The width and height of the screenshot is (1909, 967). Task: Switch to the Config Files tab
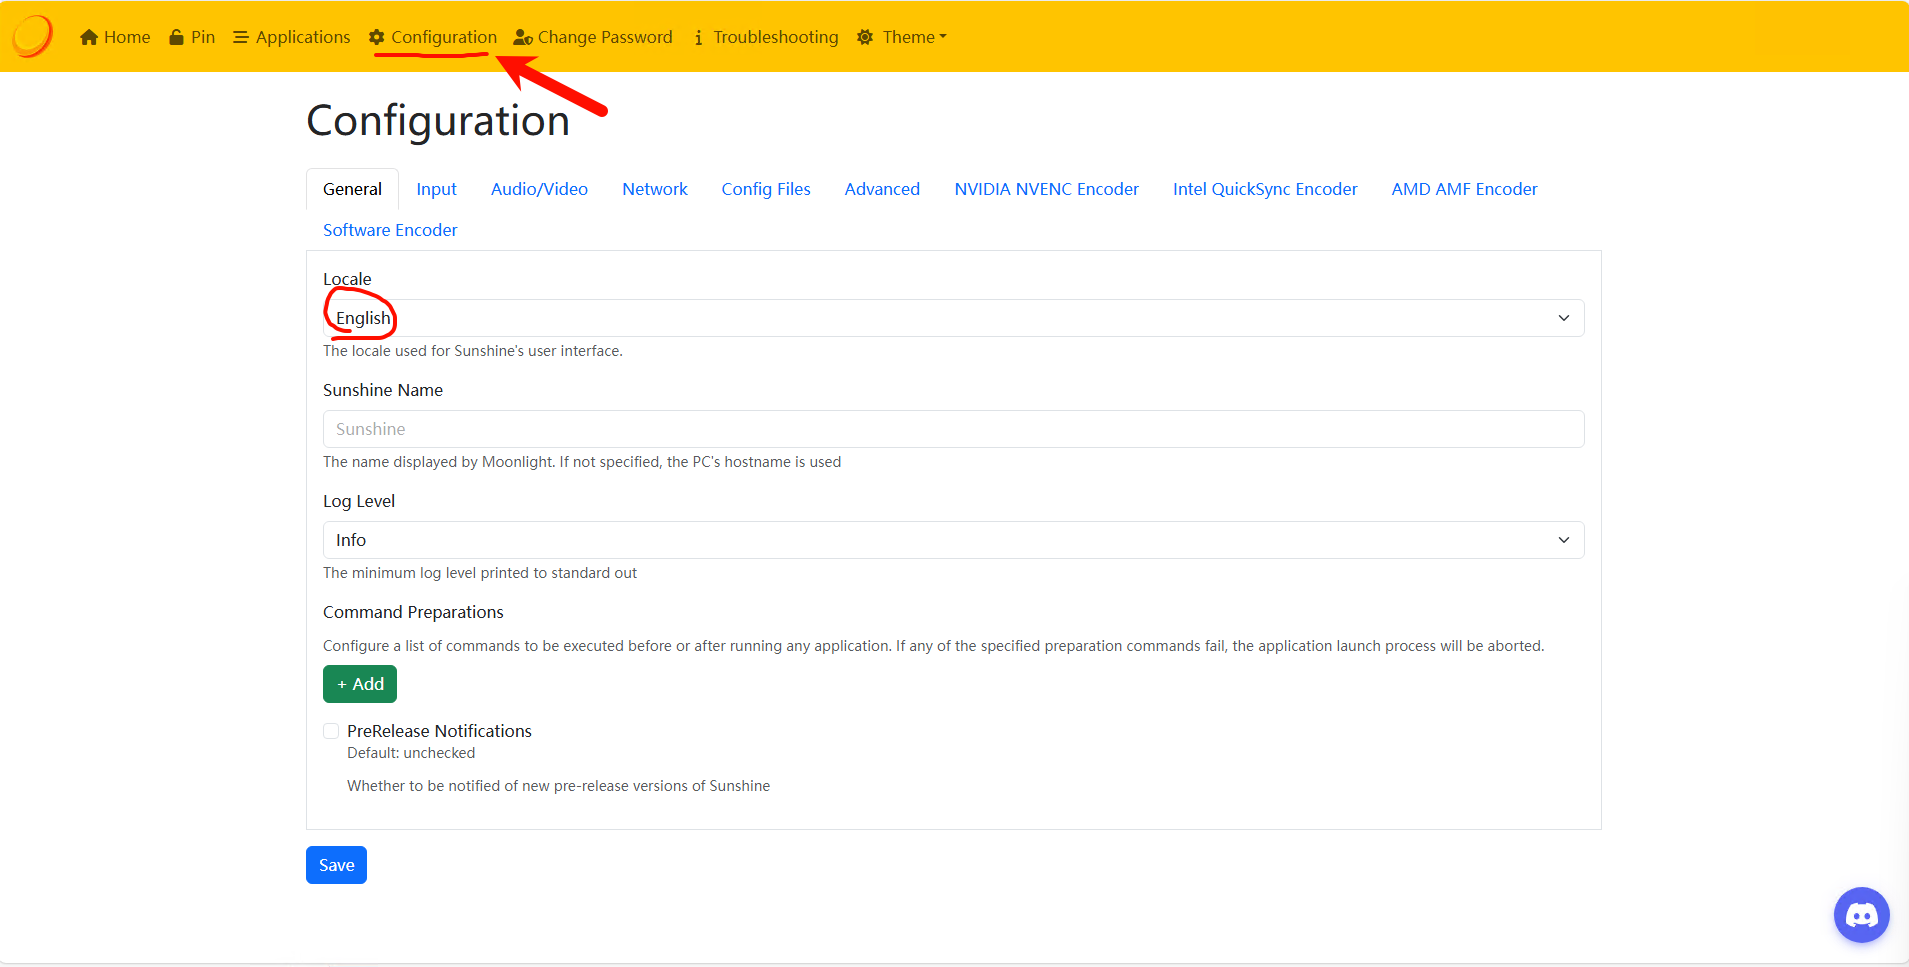point(766,189)
